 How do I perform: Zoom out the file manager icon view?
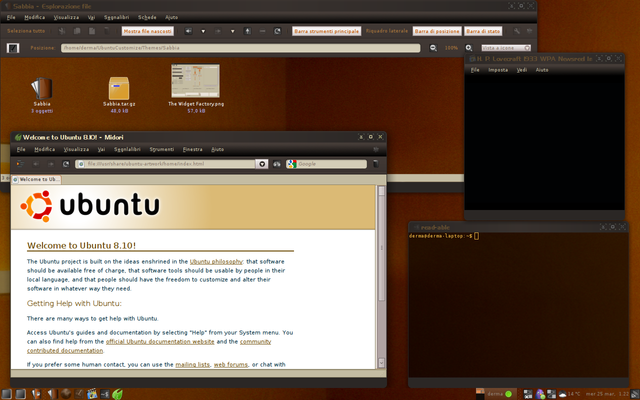coord(433,48)
